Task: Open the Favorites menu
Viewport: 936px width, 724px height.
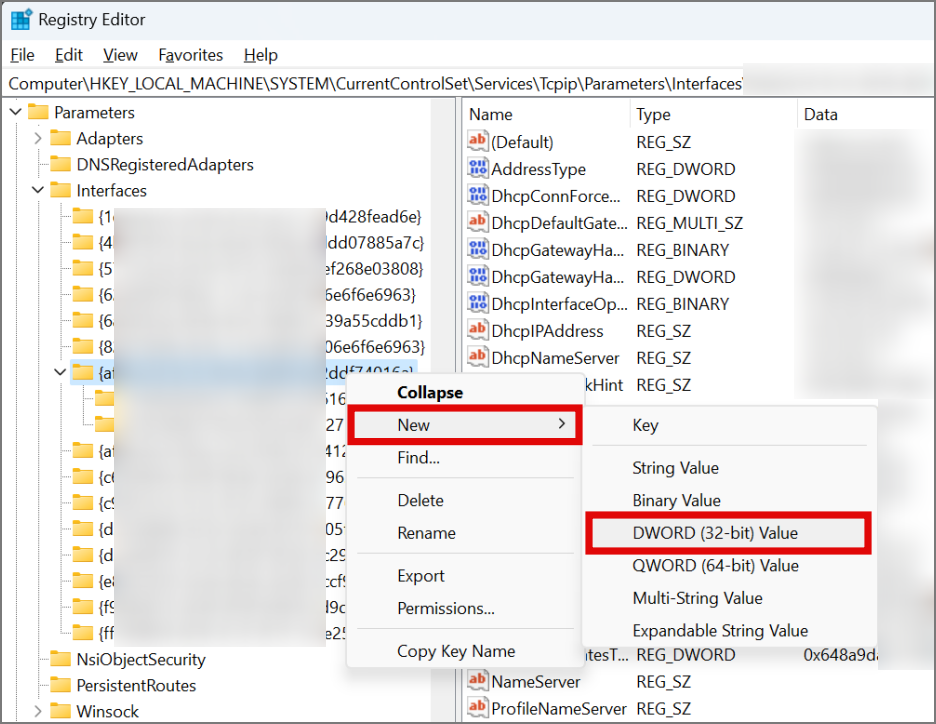Action: click(190, 55)
